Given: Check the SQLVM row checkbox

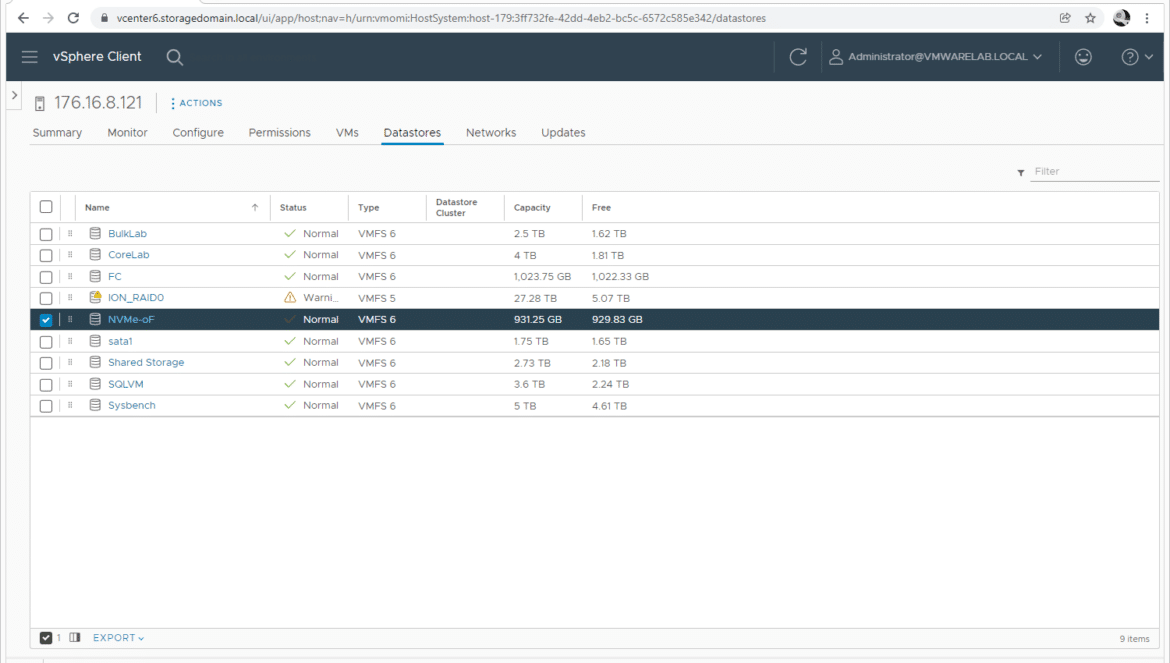Looking at the screenshot, I should (x=46, y=385).
